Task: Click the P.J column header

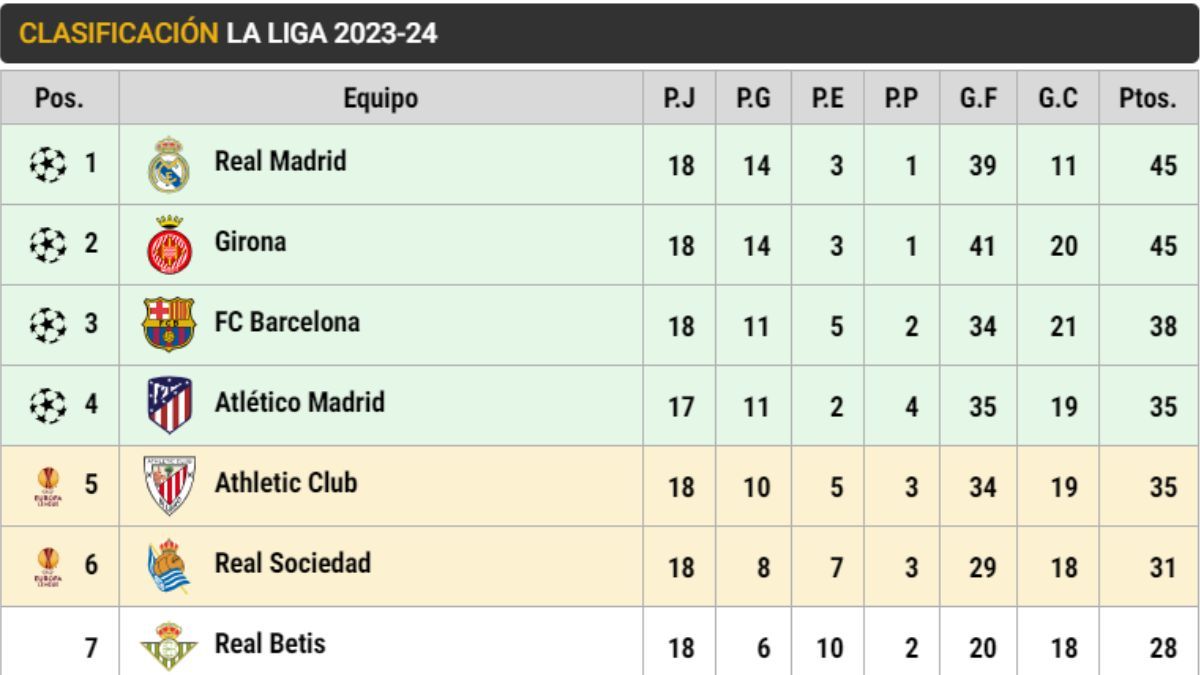Action: [x=679, y=98]
